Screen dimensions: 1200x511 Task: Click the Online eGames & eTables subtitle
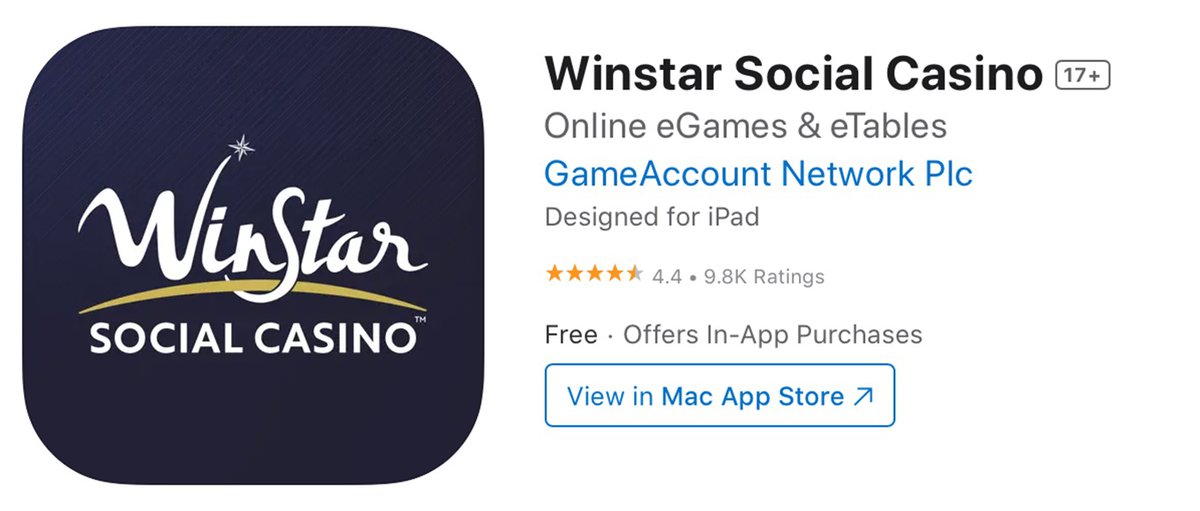click(x=745, y=126)
